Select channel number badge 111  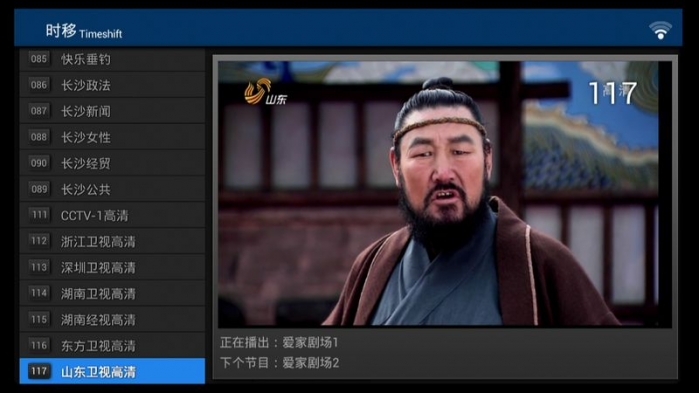(x=39, y=215)
